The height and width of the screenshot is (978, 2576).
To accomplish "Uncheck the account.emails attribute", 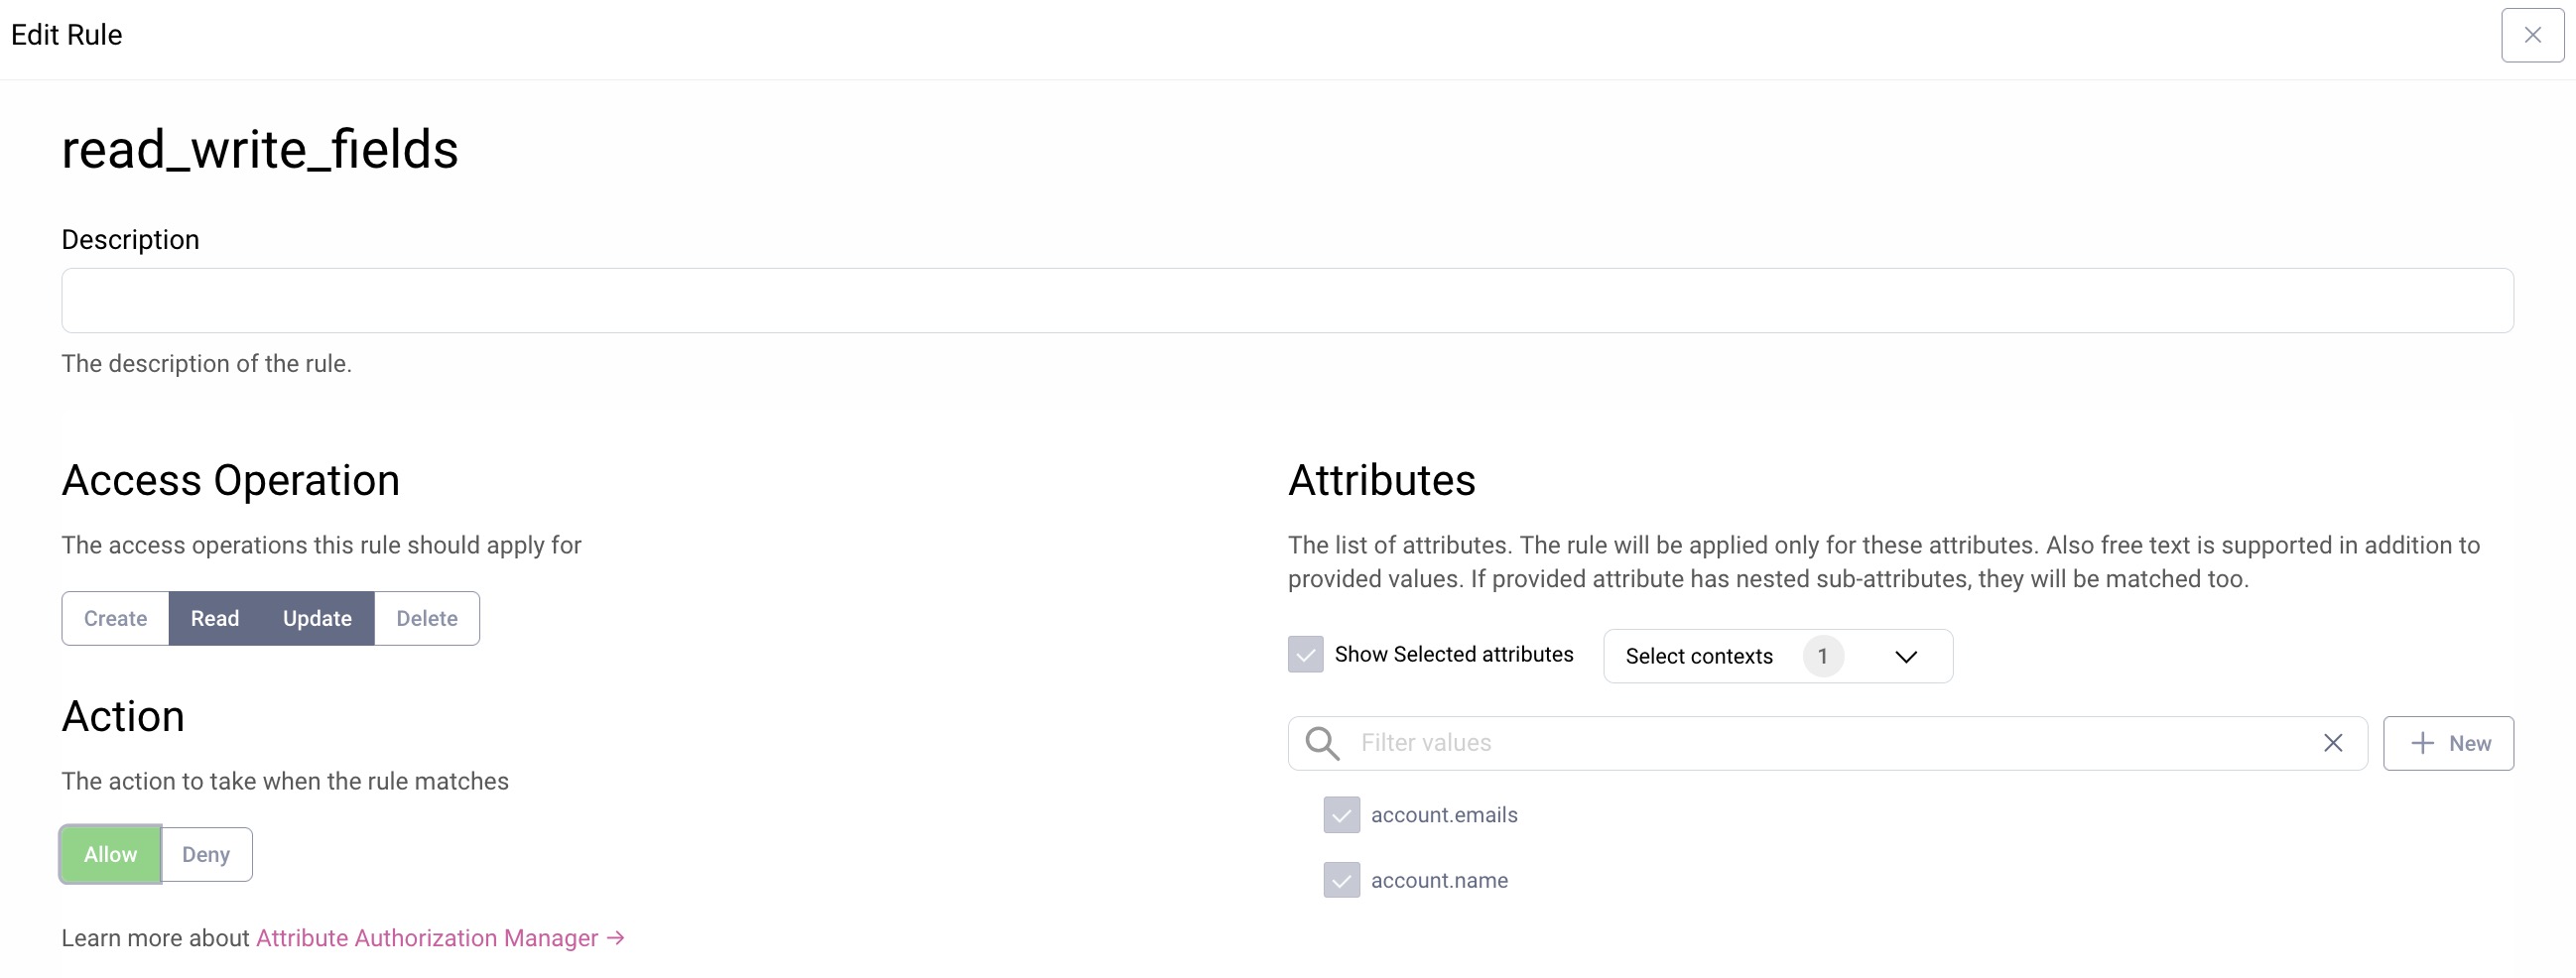I will tap(1341, 815).
